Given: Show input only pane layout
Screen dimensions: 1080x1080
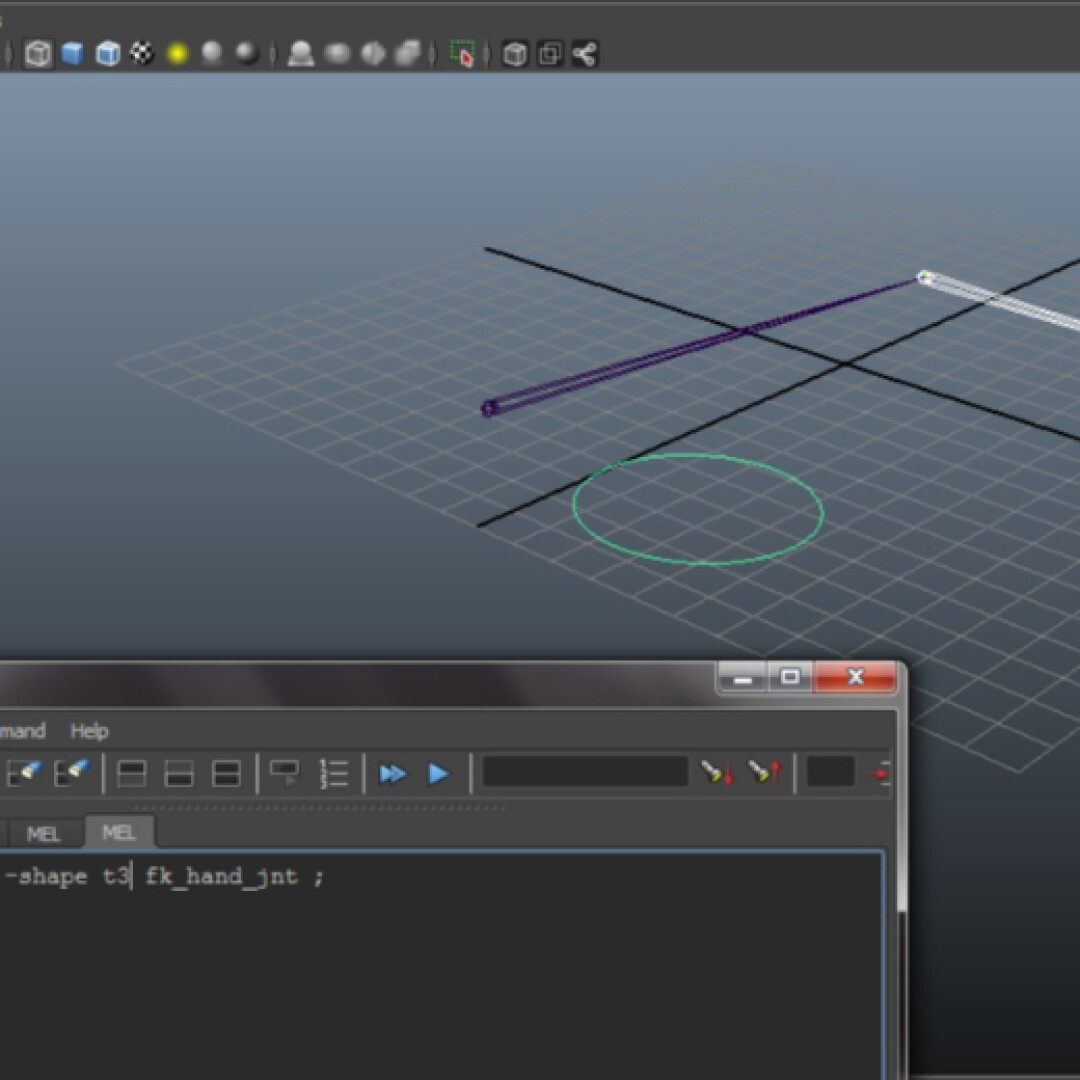Looking at the screenshot, I should click(179, 773).
